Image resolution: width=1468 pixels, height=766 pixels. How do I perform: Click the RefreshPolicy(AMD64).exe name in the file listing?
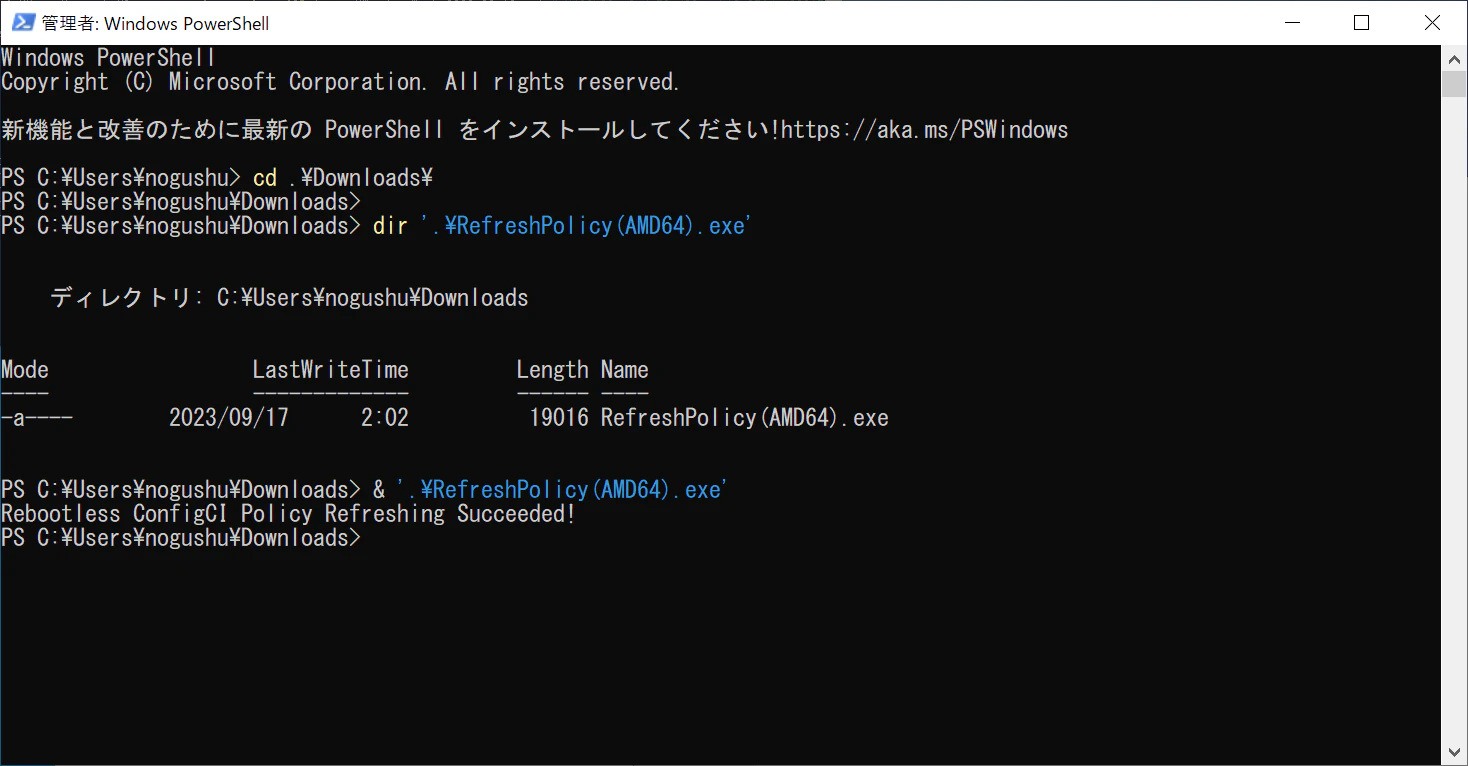(x=745, y=418)
